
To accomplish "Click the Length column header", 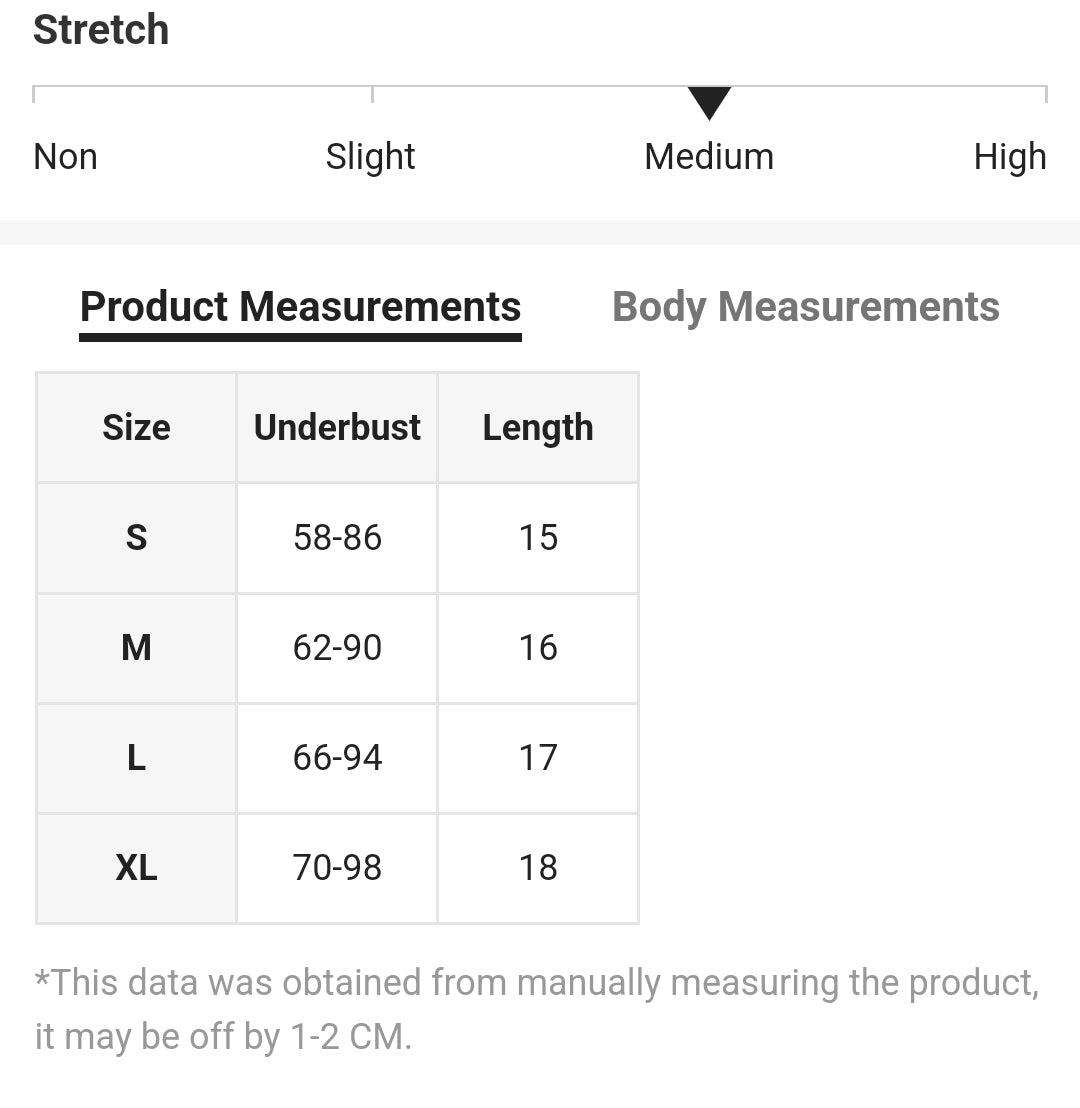I will point(538,428).
